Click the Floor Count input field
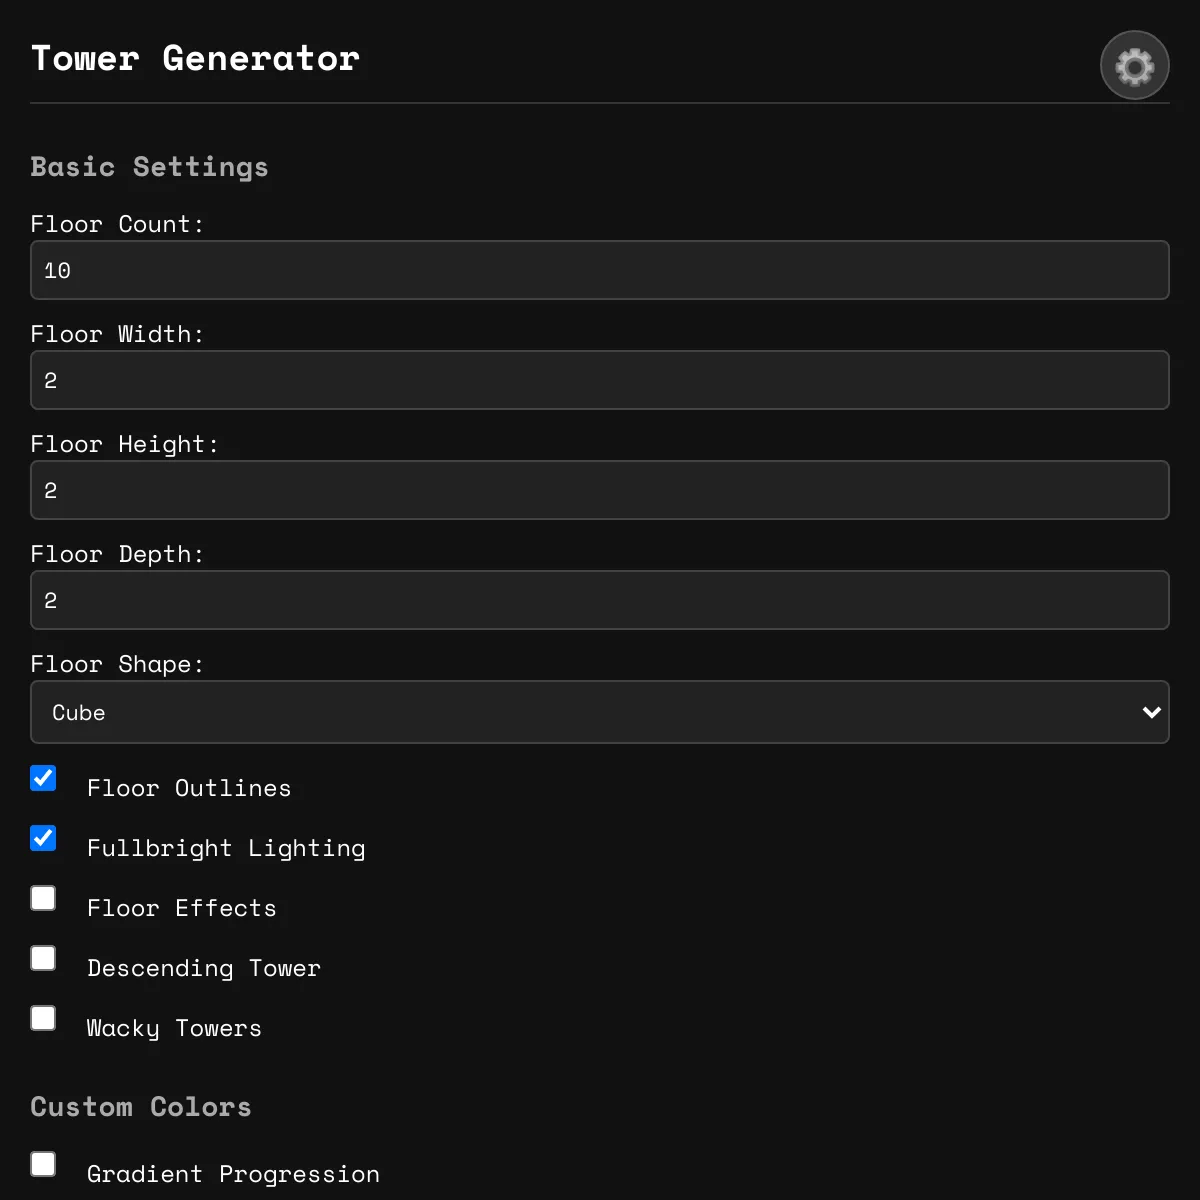The image size is (1200, 1200). (x=600, y=270)
